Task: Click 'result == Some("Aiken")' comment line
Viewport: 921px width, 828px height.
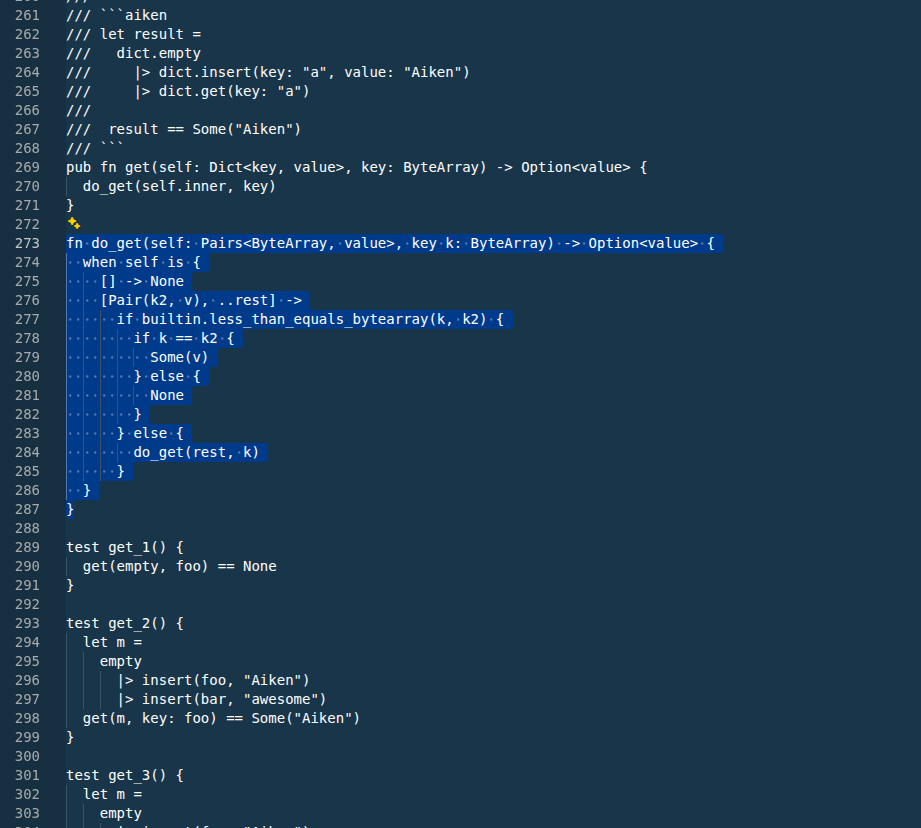Action: pos(204,129)
